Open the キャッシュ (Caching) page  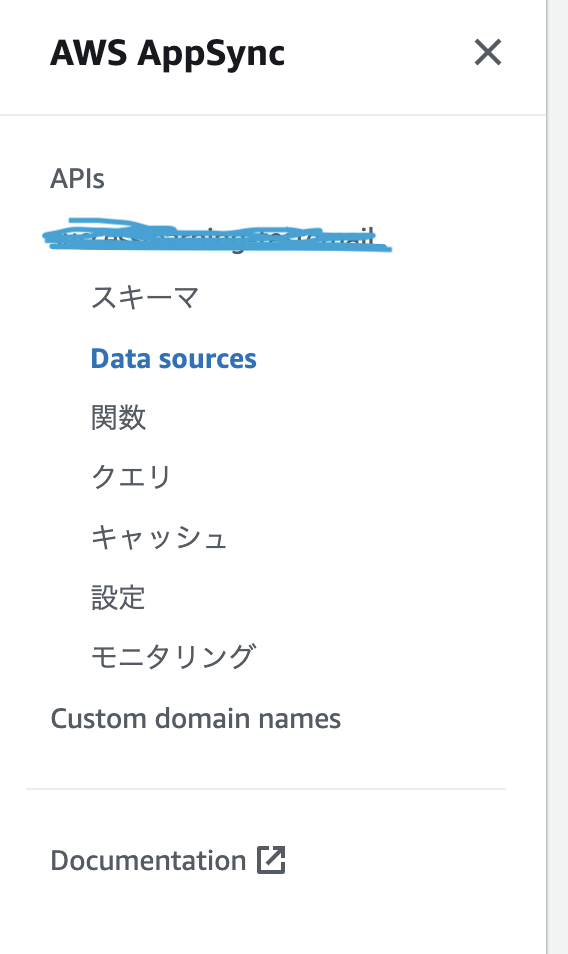159,538
